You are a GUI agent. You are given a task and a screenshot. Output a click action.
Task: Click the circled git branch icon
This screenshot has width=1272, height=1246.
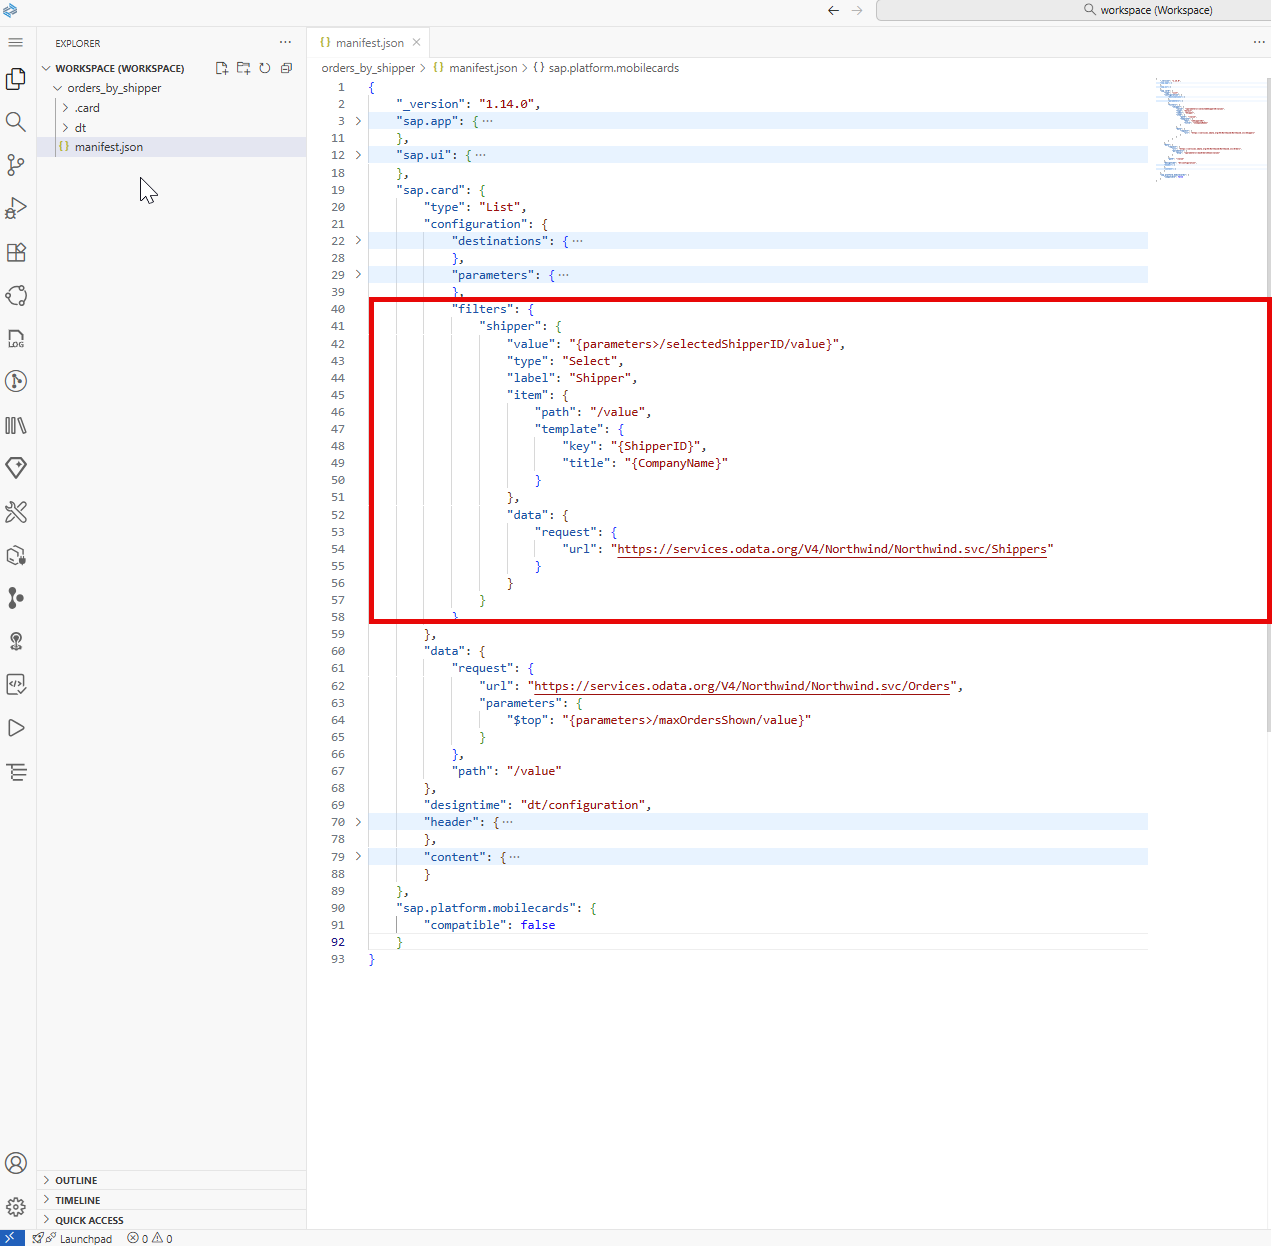pos(16,381)
